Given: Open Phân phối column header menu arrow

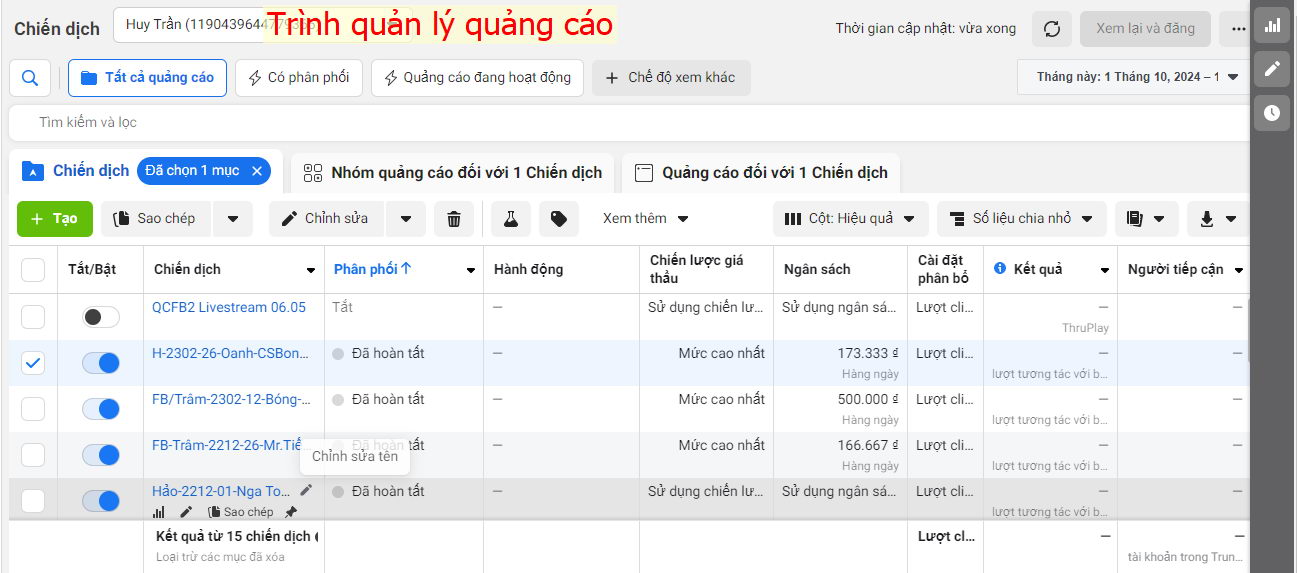Looking at the screenshot, I should pos(471,270).
